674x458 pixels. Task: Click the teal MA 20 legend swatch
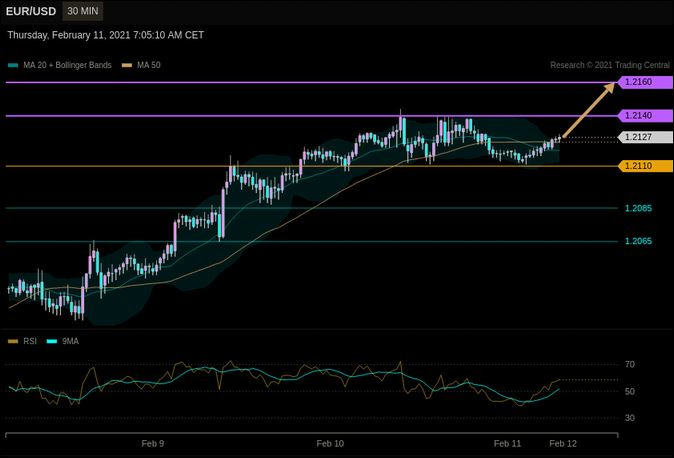pos(13,65)
